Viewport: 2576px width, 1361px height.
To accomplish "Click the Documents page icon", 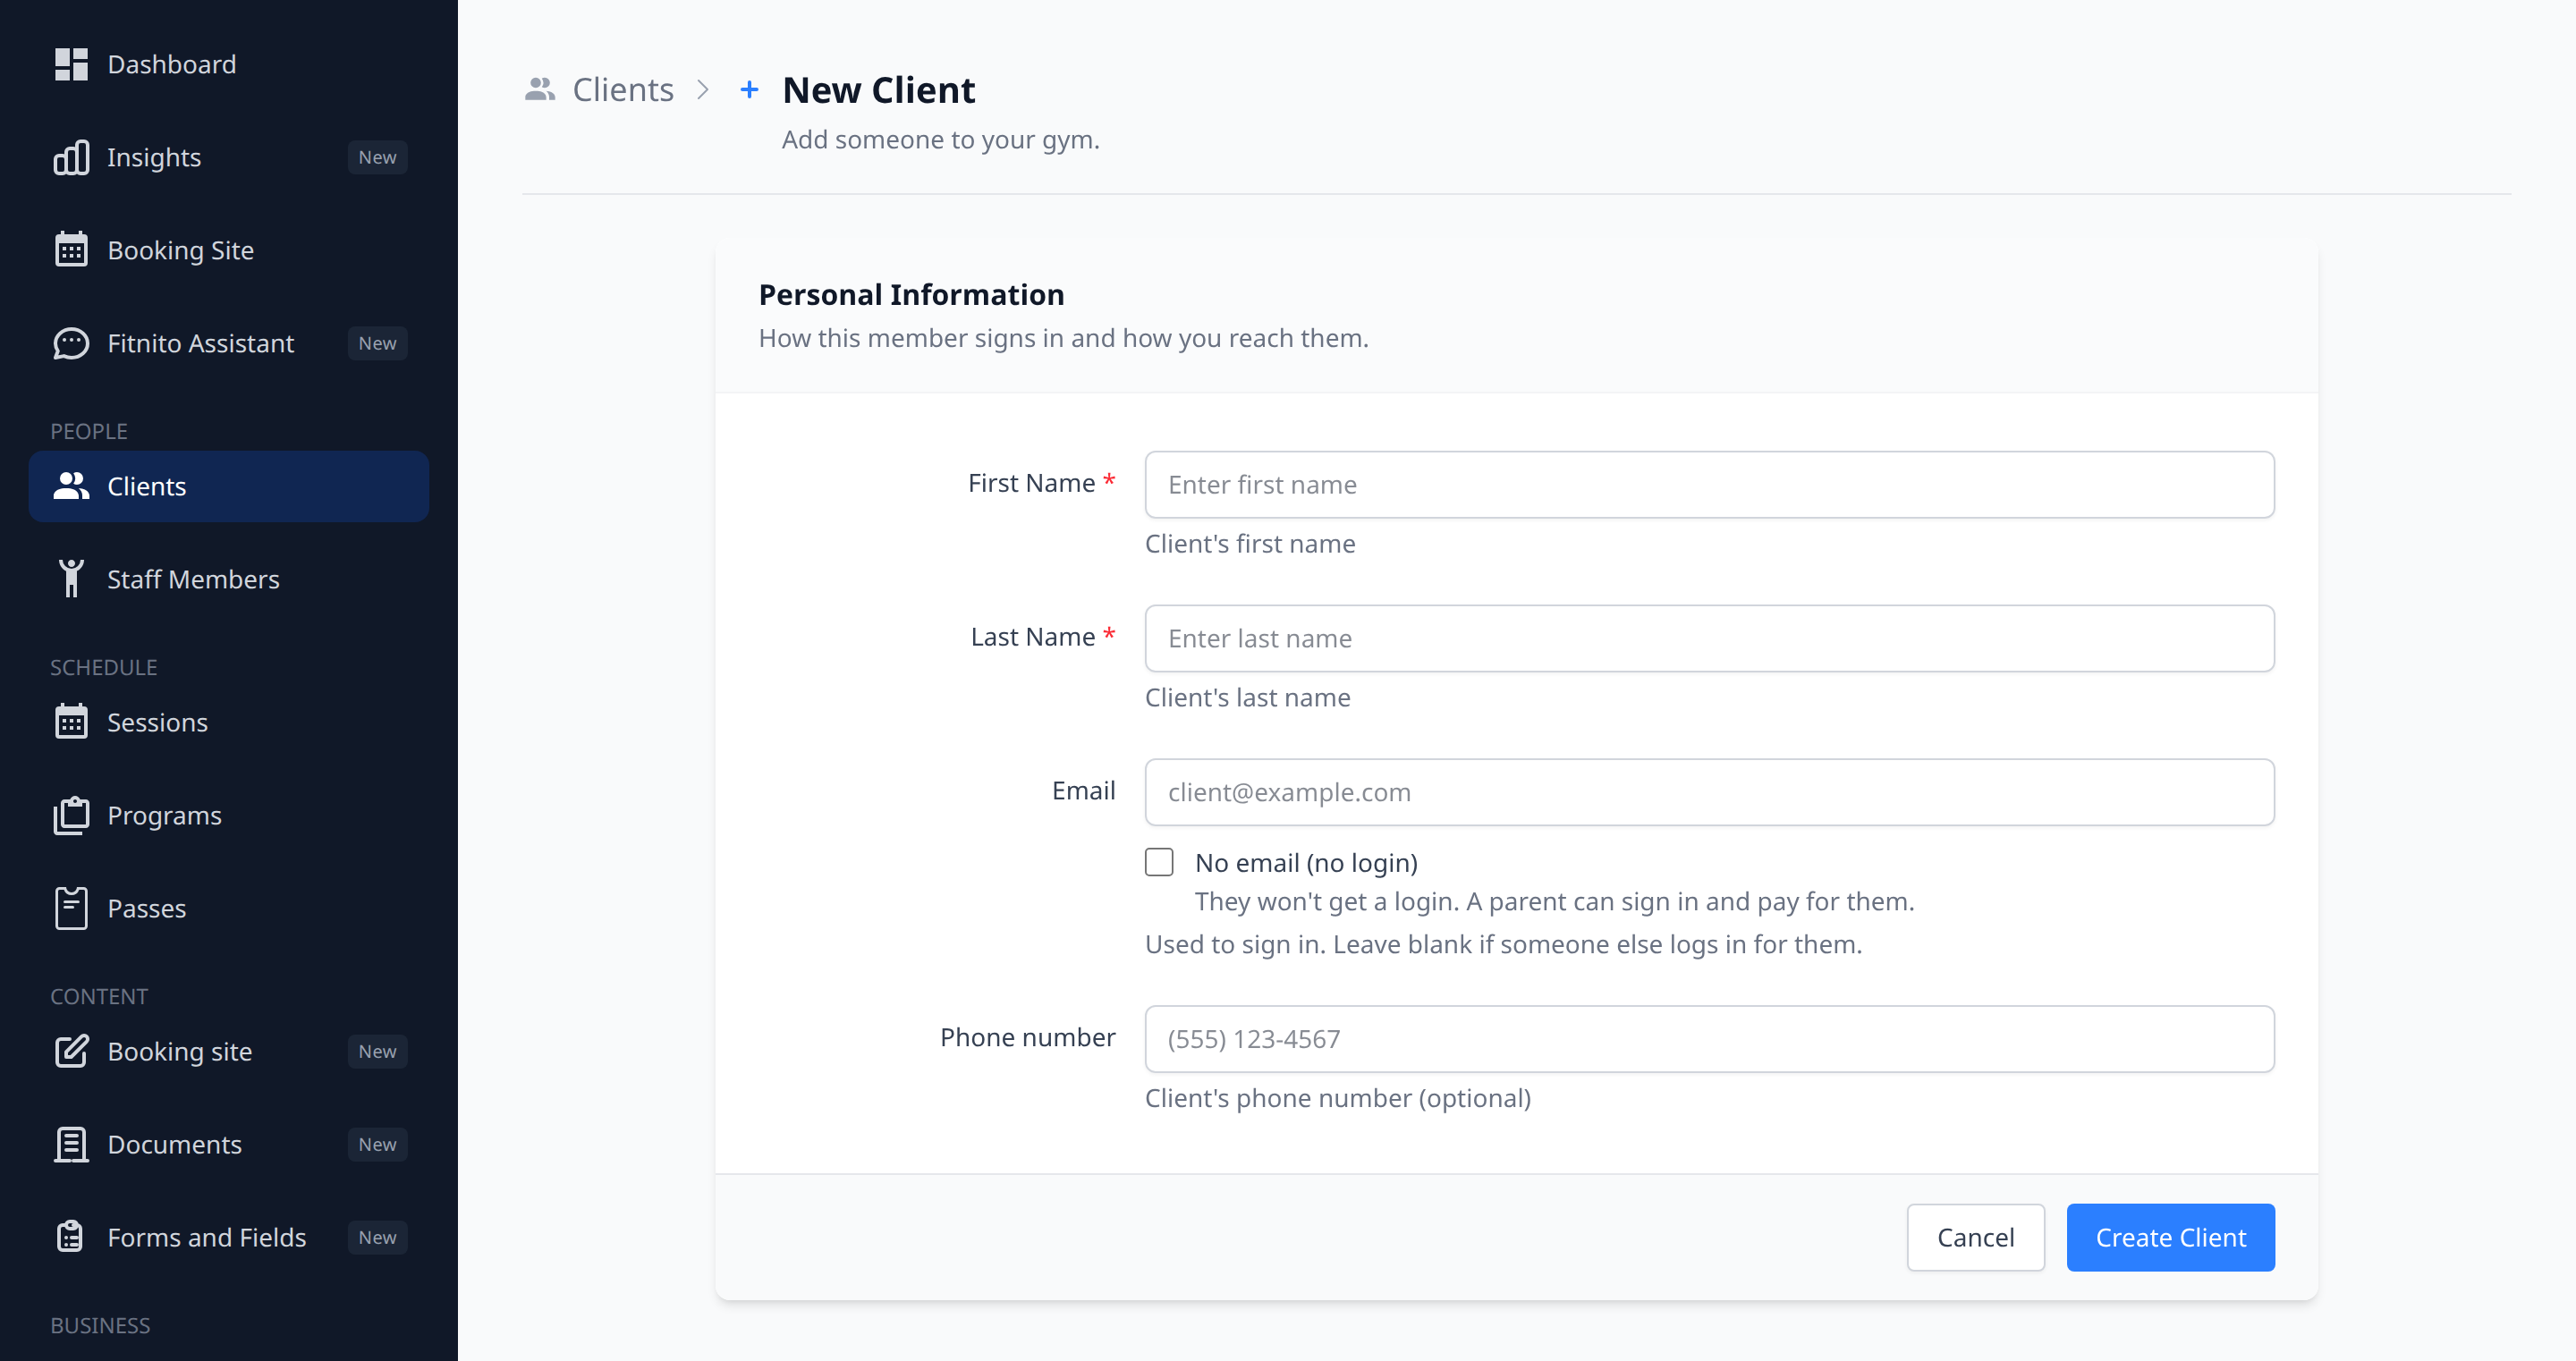I will click(71, 1144).
